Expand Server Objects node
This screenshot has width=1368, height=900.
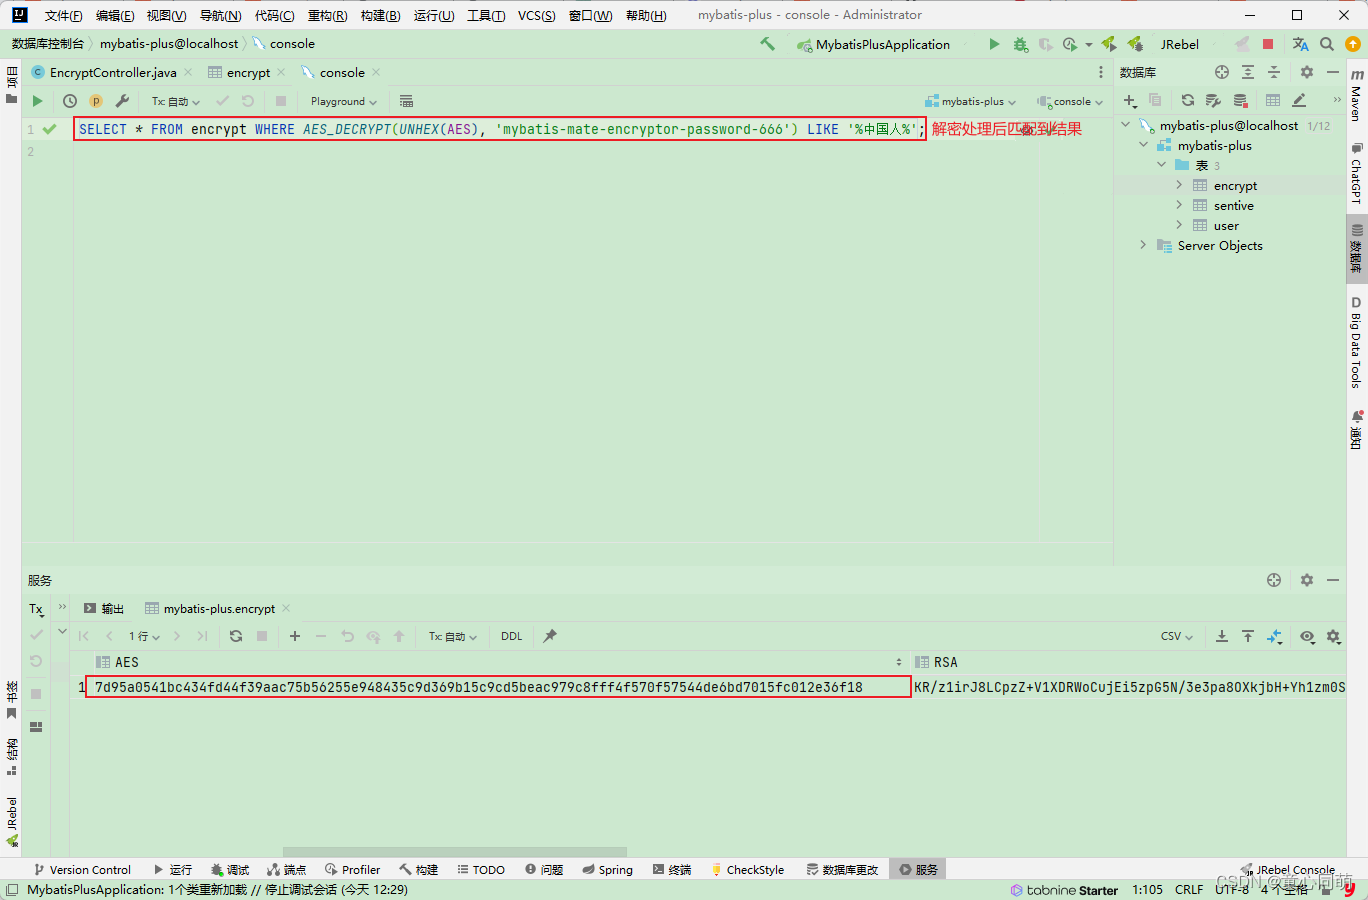[x=1143, y=245]
